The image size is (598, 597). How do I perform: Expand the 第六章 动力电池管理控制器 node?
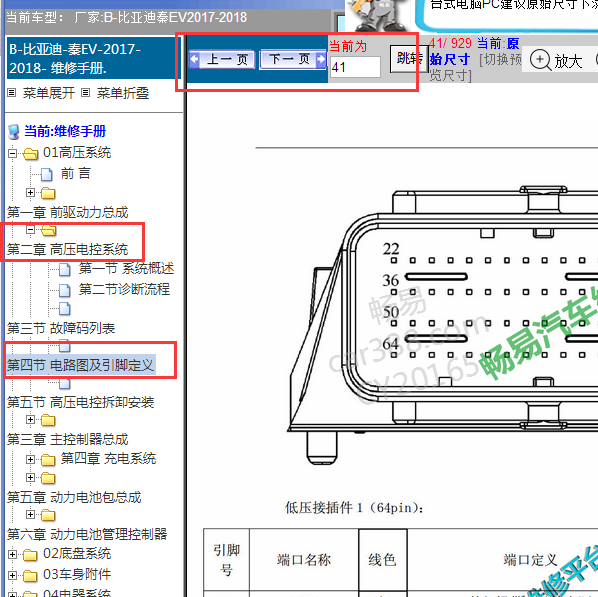(31, 514)
